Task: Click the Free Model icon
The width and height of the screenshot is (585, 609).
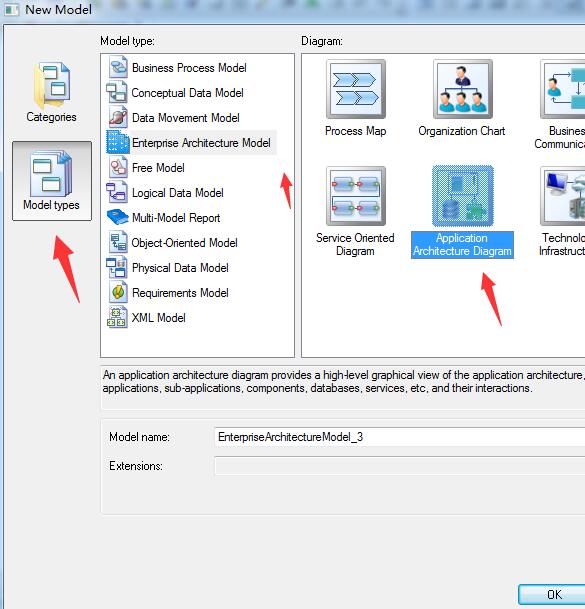Action: pos(118,167)
